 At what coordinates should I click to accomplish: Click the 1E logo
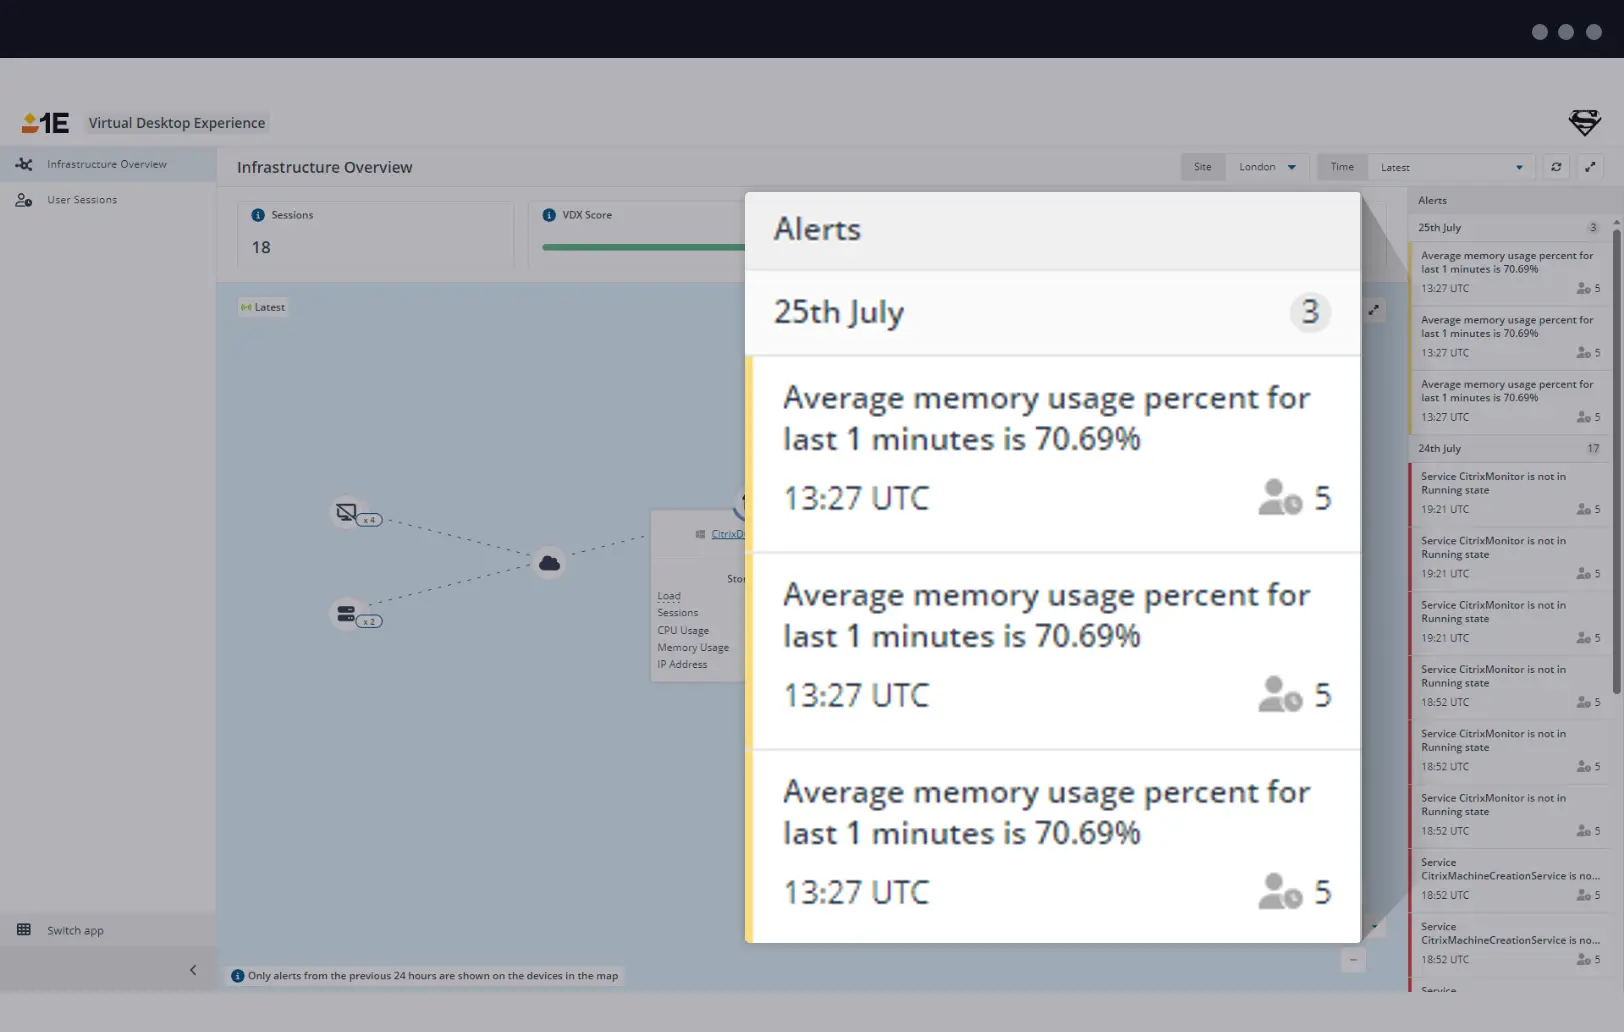click(x=46, y=123)
